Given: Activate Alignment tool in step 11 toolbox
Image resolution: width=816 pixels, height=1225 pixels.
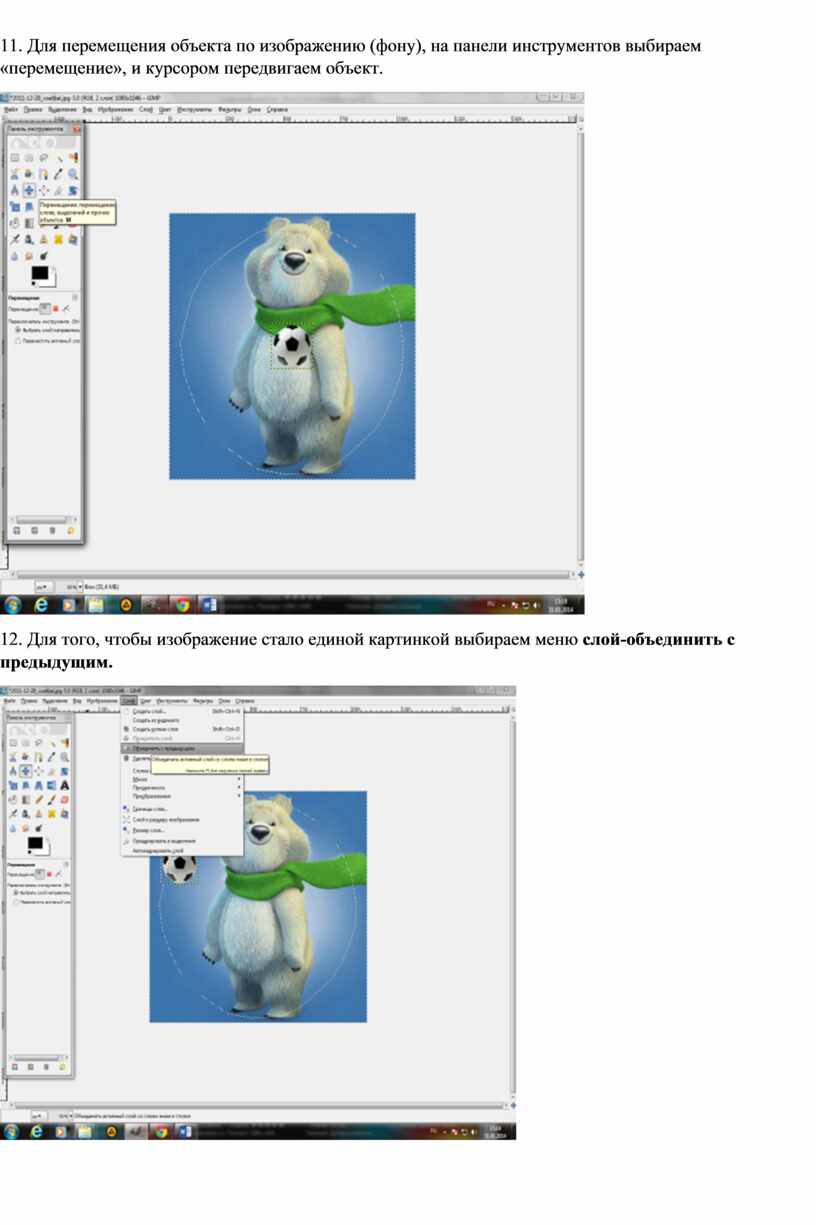Looking at the screenshot, I should tap(43, 189).
